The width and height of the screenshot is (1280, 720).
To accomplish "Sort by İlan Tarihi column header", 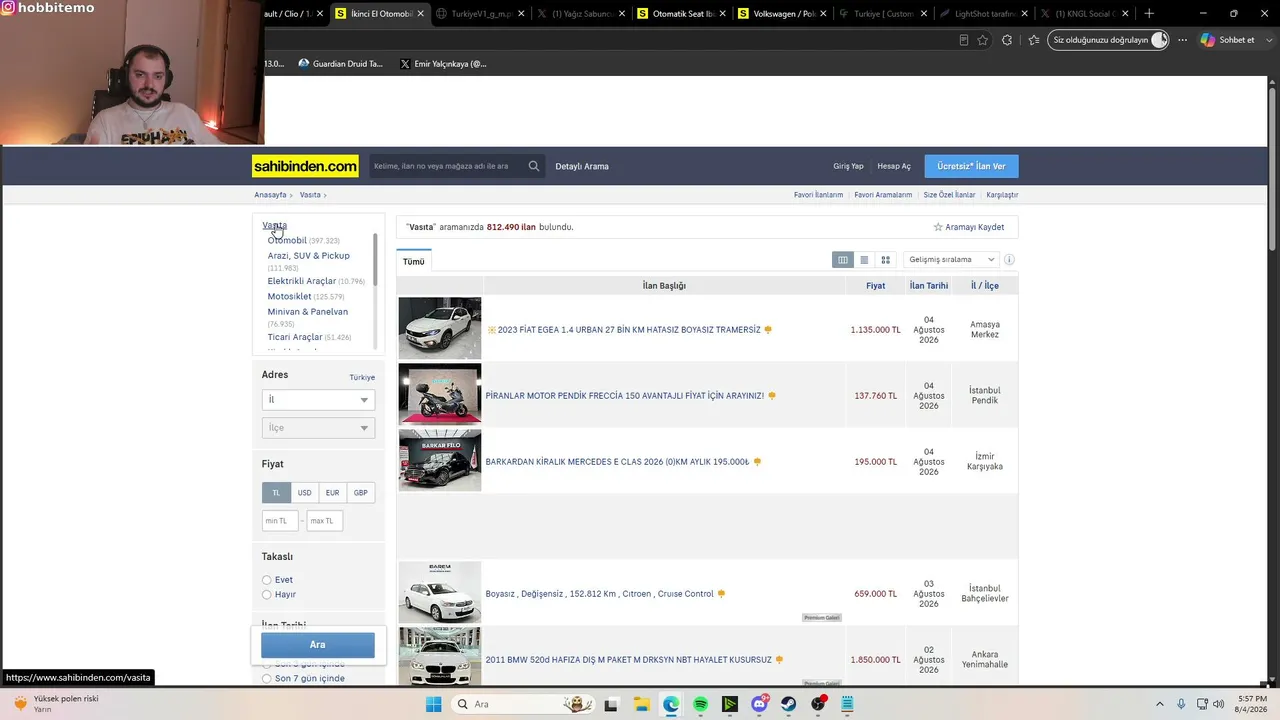I will click(929, 286).
